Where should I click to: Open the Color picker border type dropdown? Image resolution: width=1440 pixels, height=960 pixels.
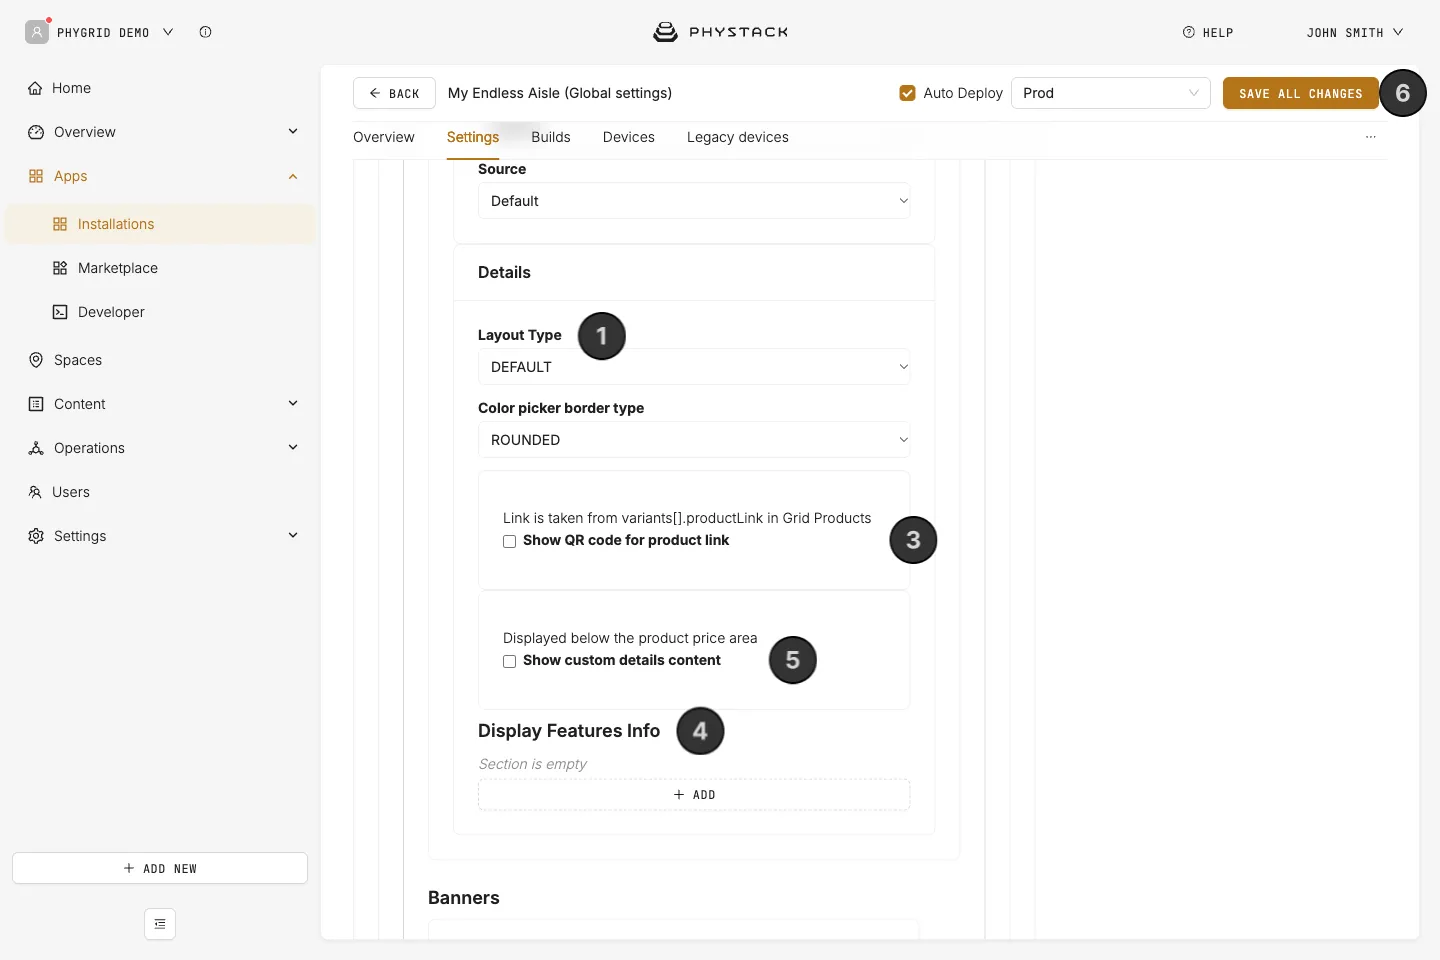click(x=694, y=440)
